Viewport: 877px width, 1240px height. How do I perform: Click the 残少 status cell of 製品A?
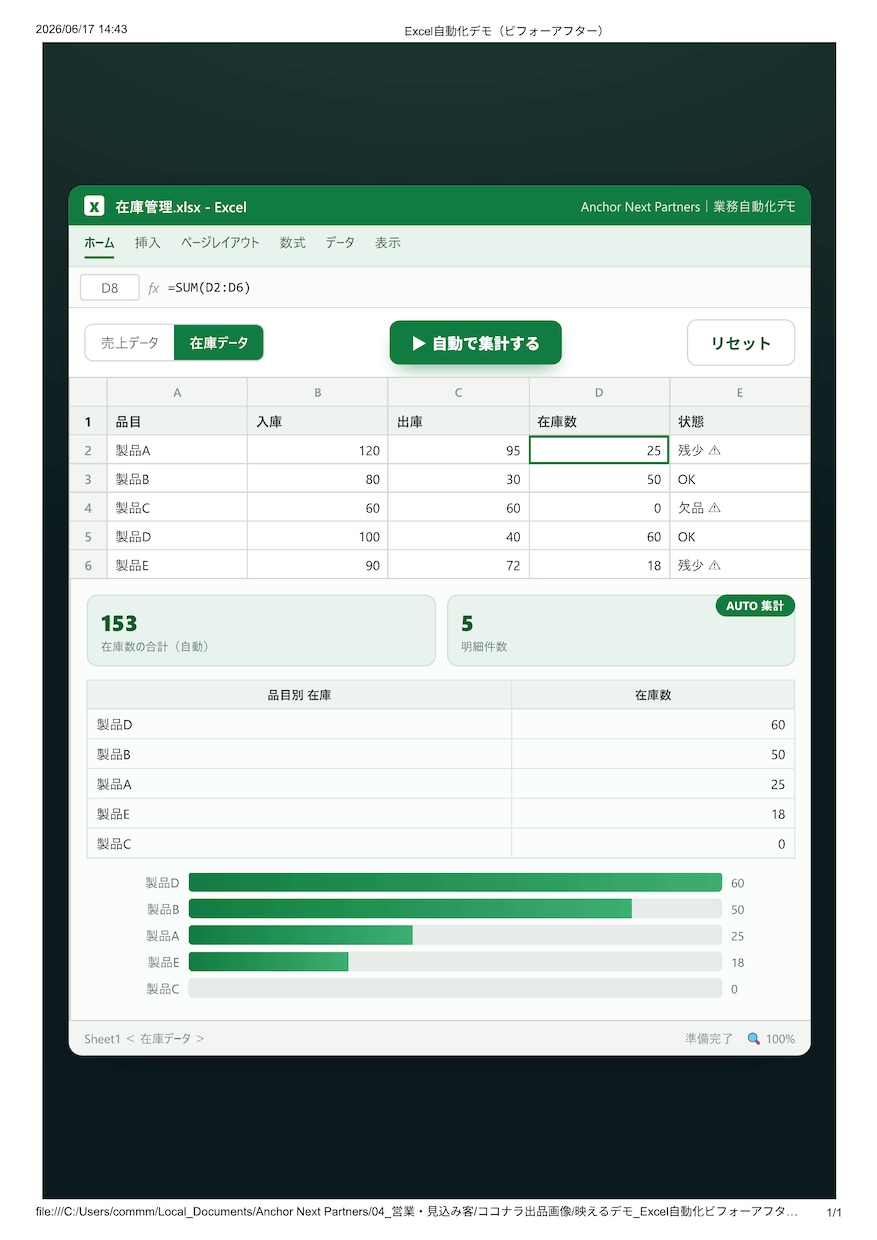tap(740, 451)
